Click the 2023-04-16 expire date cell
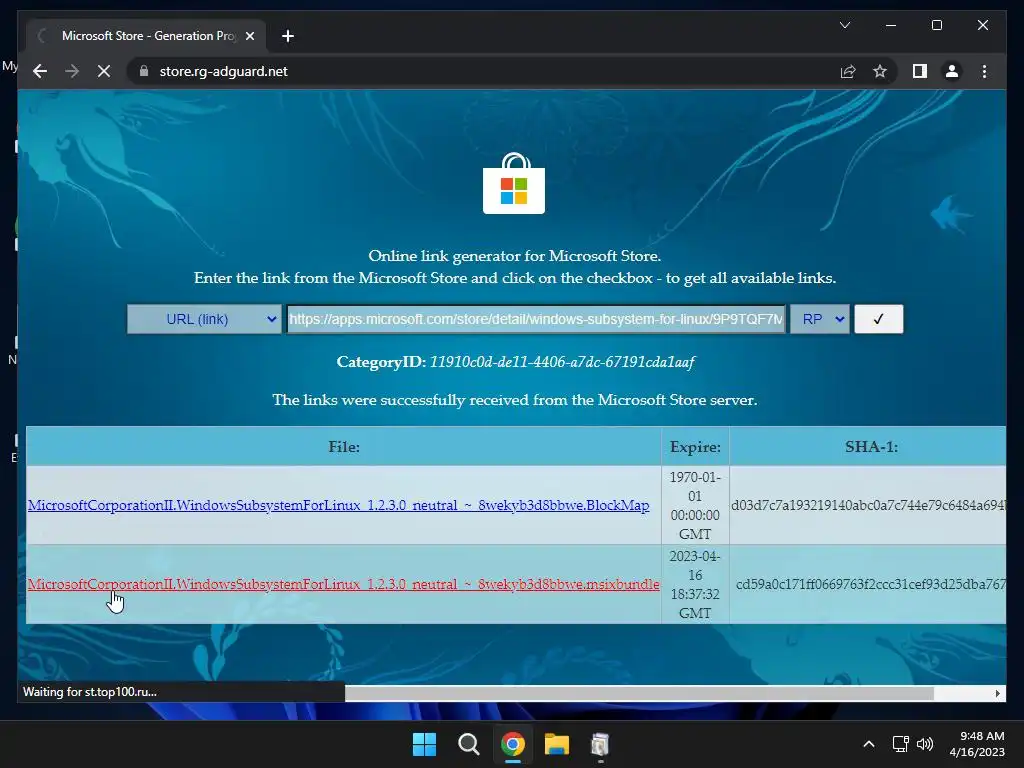This screenshot has height=768, width=1024. point(695,584)
